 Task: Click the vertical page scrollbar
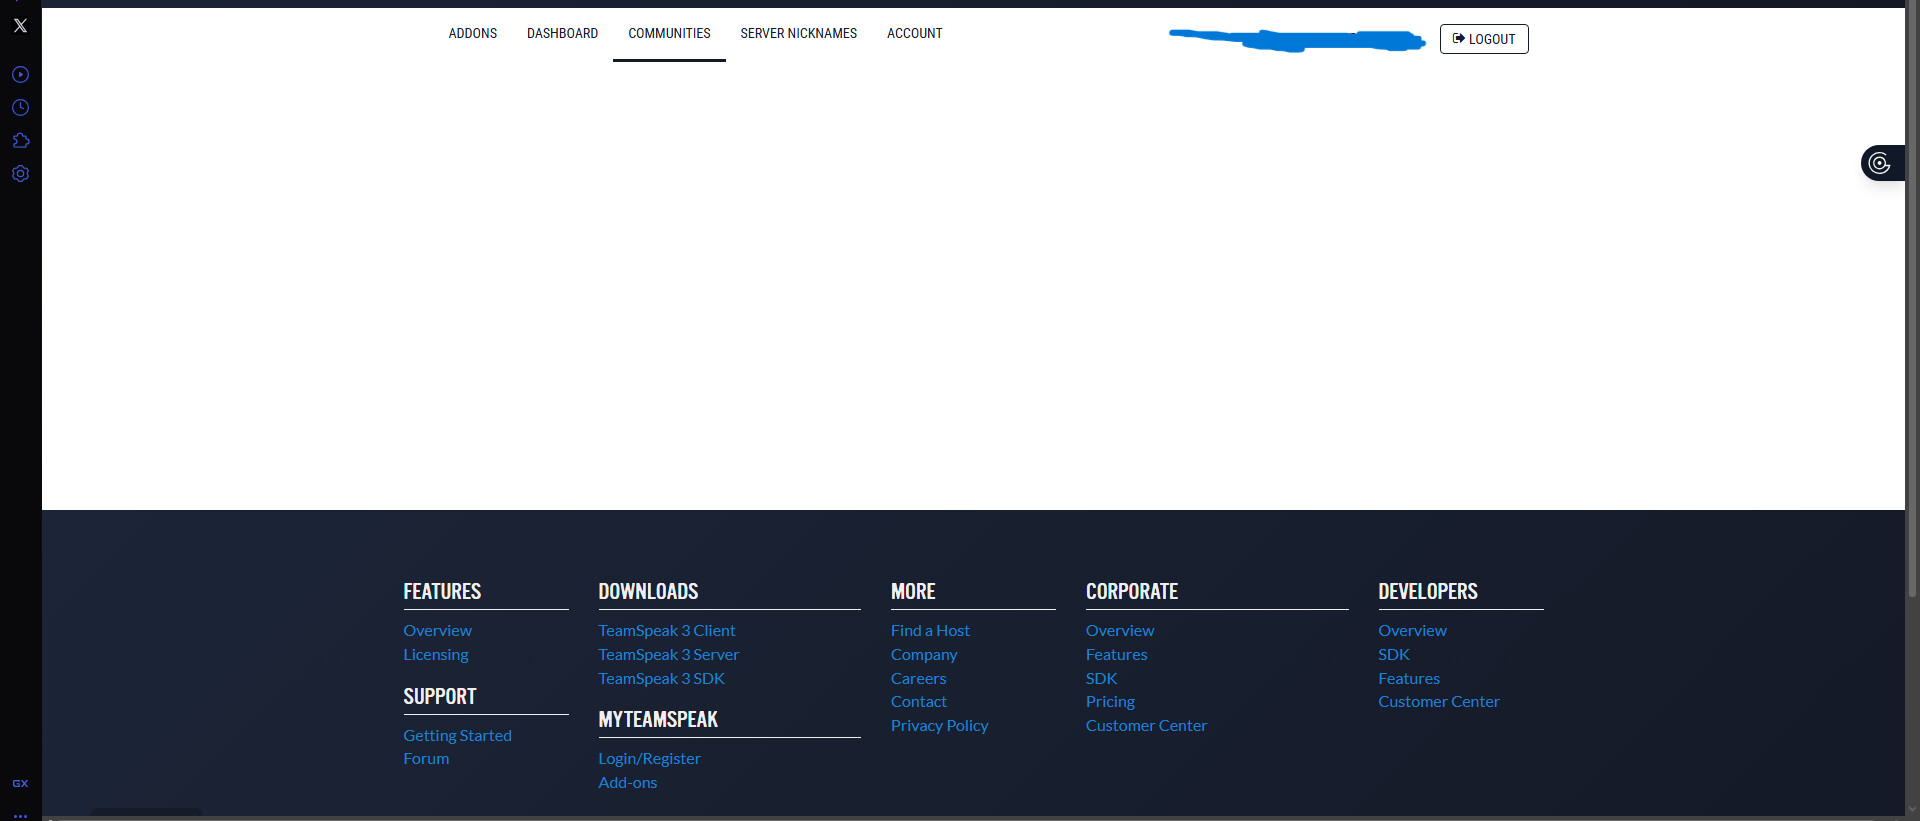coord(1912,300)
